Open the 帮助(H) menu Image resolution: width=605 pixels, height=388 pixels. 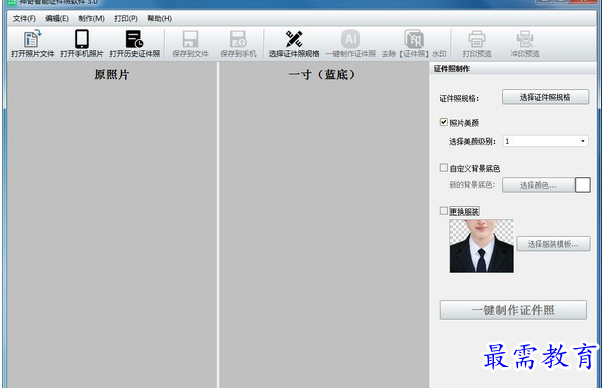[x=159, y=18]
